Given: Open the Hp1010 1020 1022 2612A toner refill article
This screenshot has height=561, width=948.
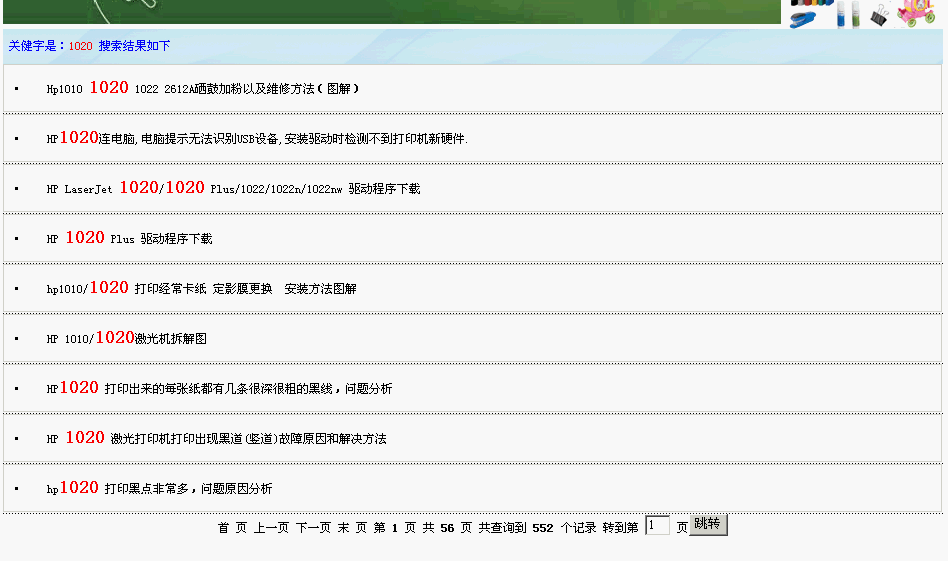Looking at the screenshot, I should [203, 88].
